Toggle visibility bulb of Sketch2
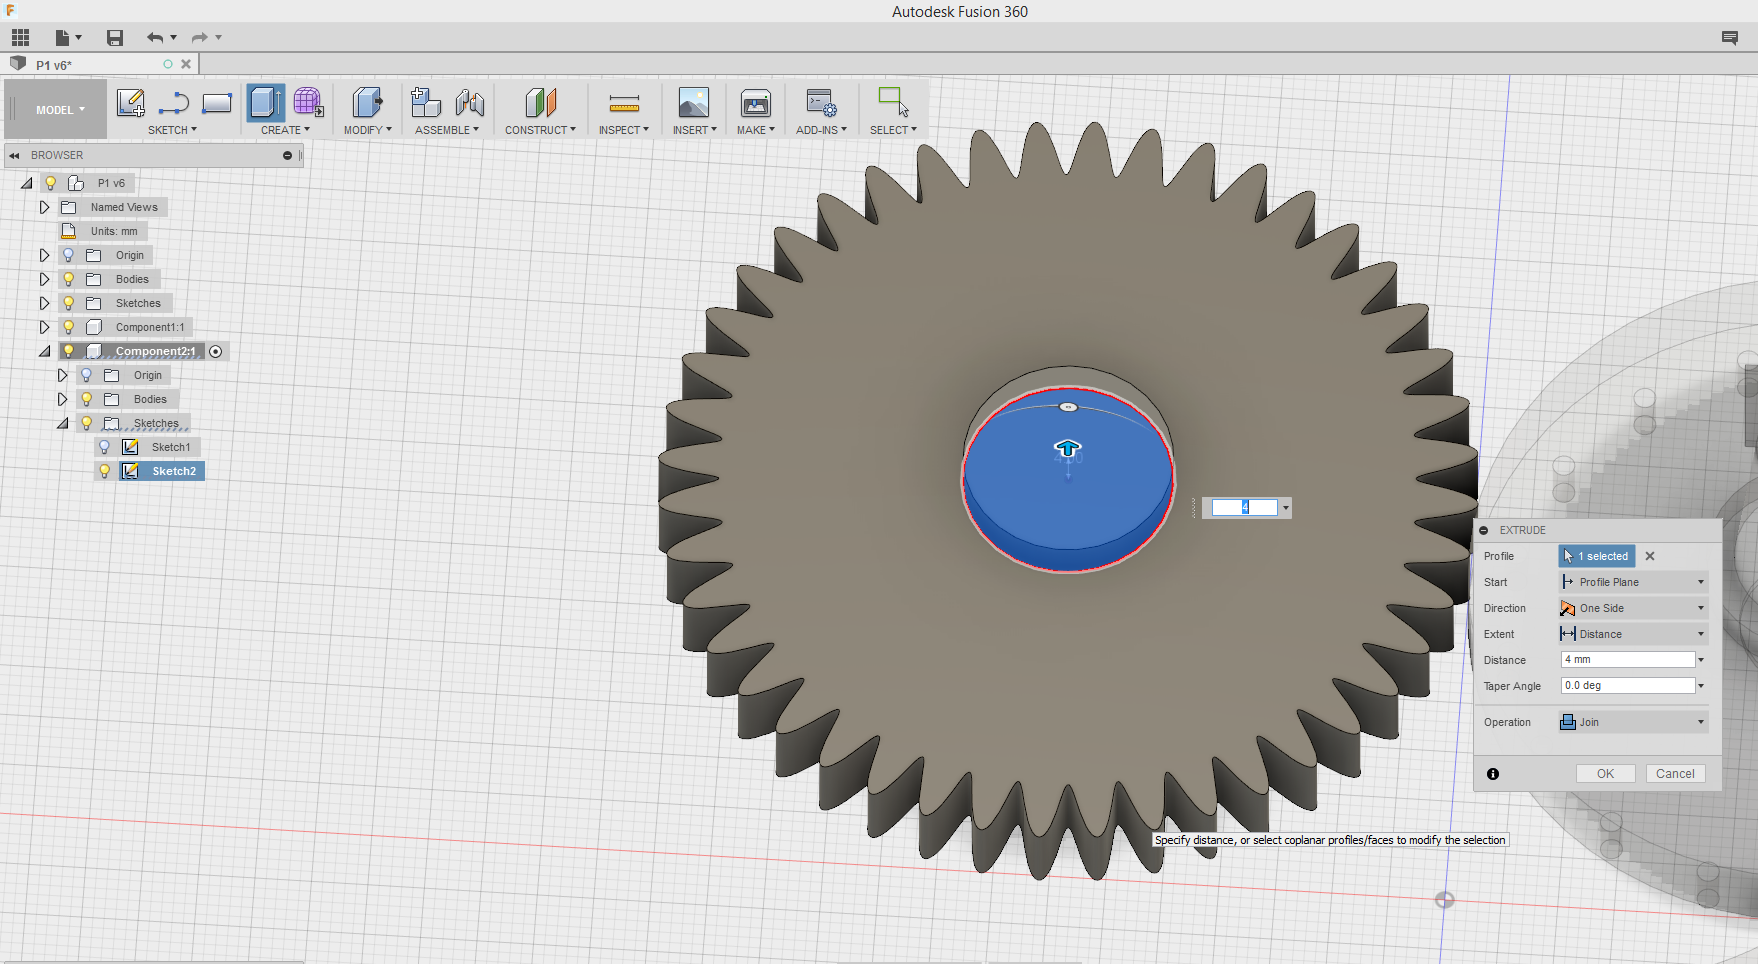Viewport: 1758px width, 964px height. click(x=104, y=471)
